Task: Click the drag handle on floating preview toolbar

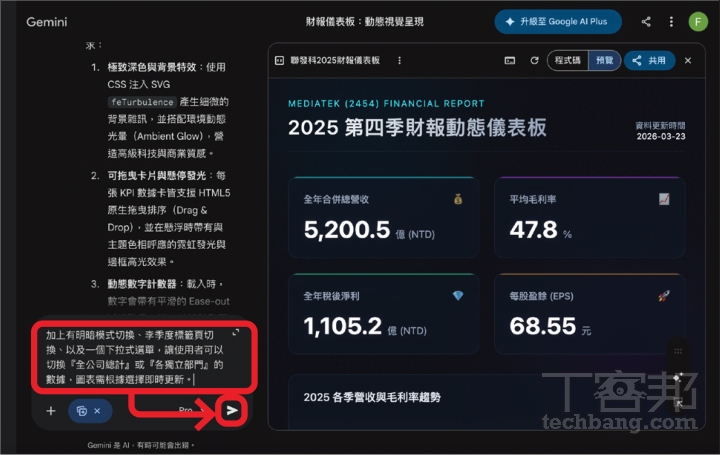Action: pyautogui.click(x=678, y=351)
